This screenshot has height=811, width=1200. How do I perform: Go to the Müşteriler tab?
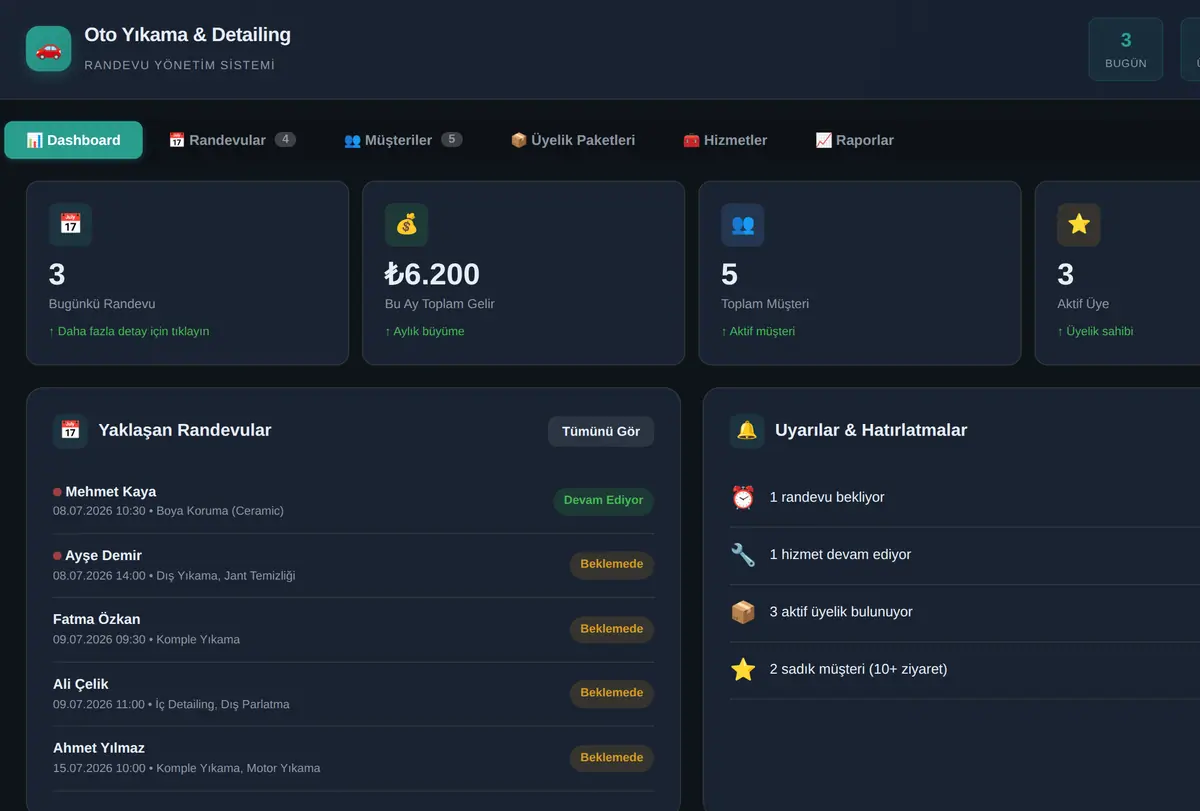403,140
